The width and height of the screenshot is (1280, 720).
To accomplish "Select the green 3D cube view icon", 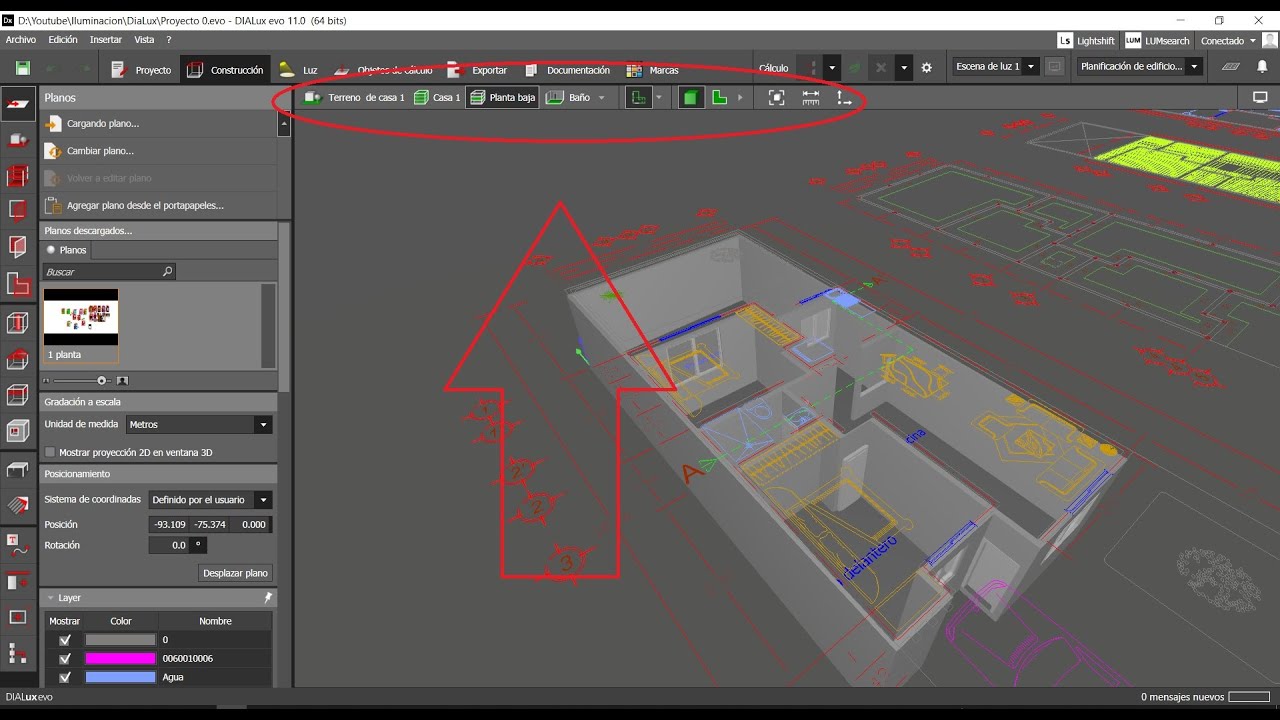I will (689, 97).
